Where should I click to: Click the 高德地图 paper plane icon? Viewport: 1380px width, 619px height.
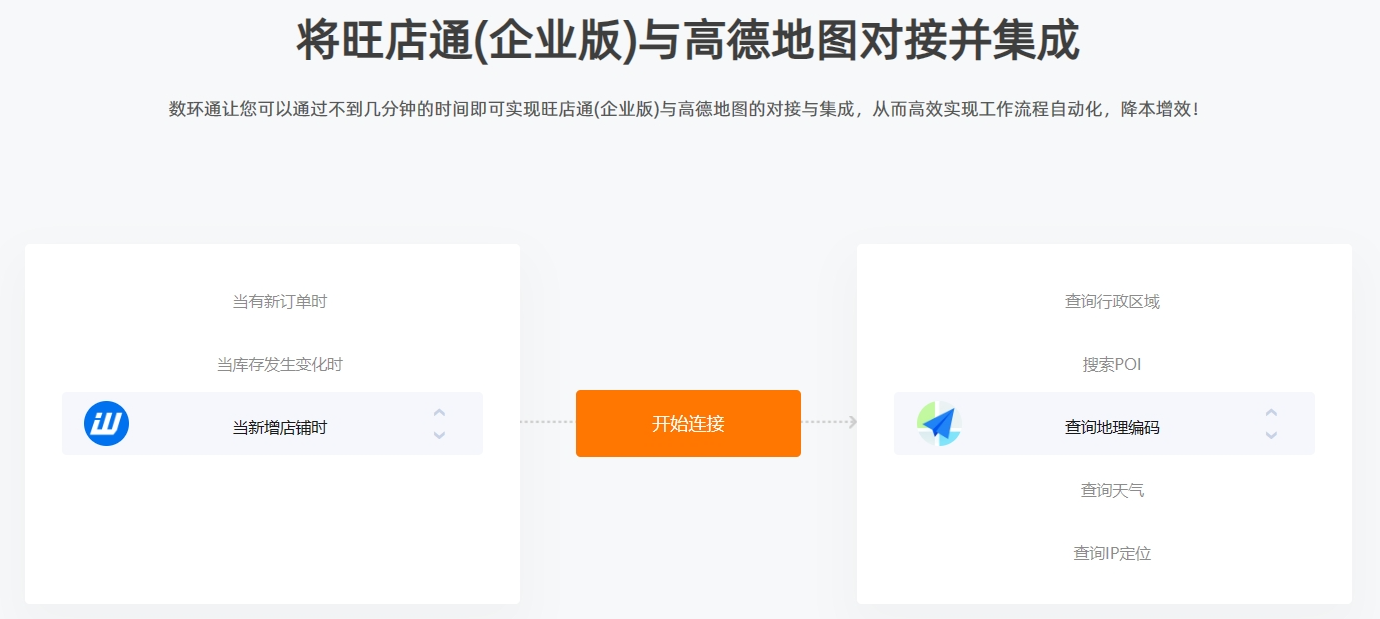point(939,424)
